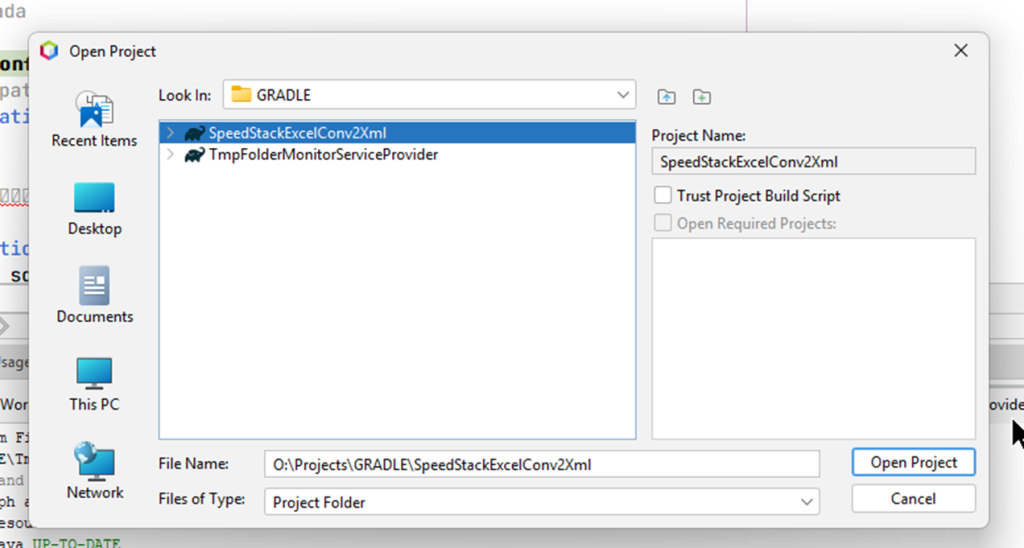Select the SpeedStackExcelConv2Xml project entry

[x=297, y=133]
